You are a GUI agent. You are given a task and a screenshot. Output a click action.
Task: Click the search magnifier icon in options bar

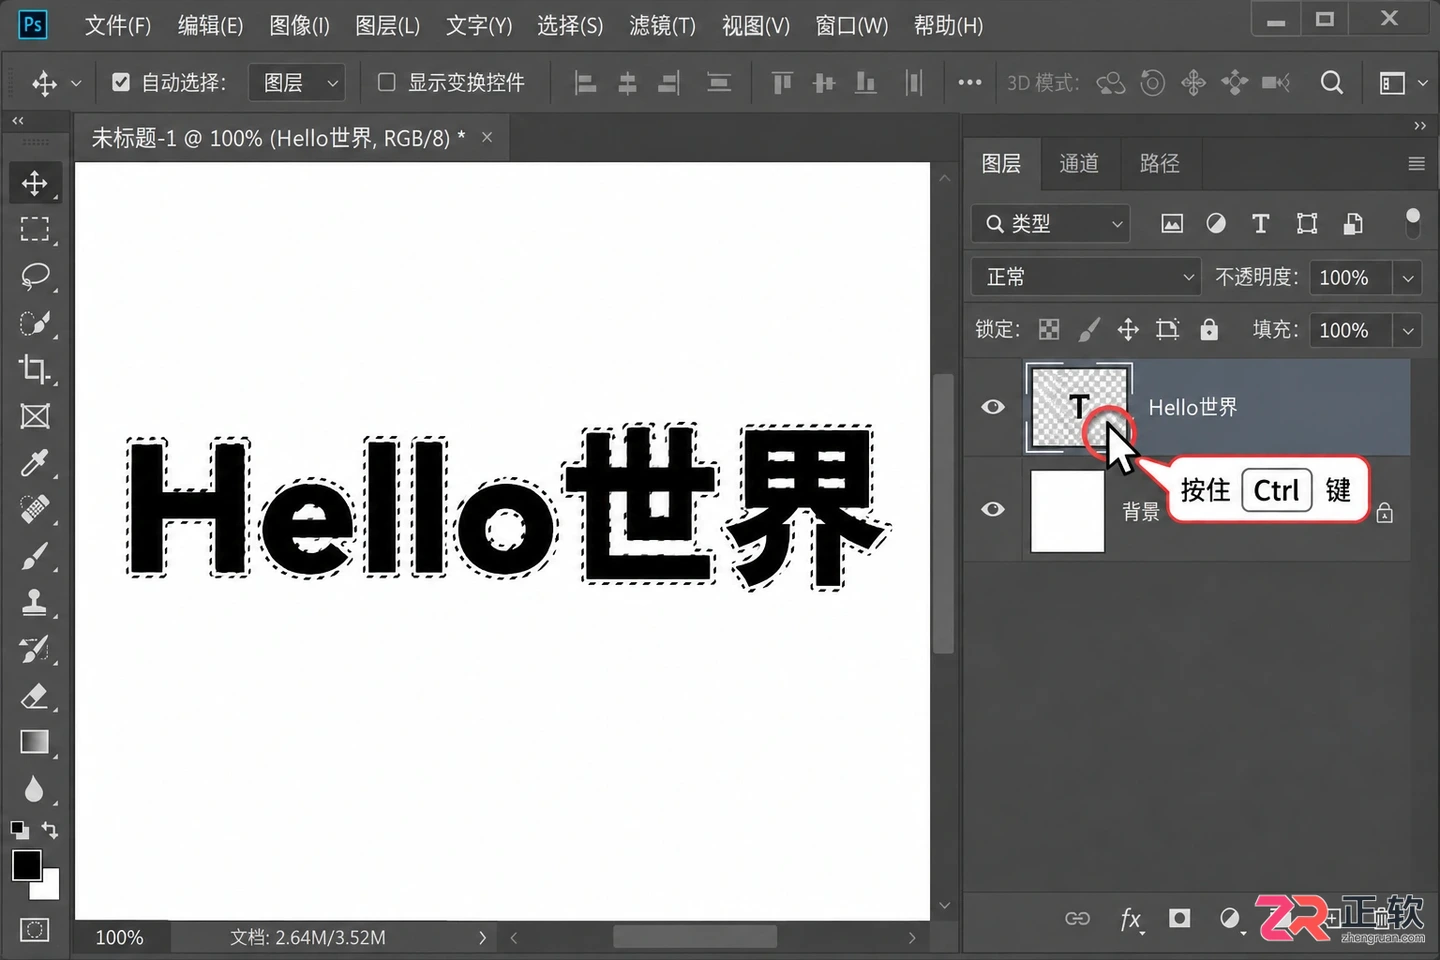pyautogui.click(x=1331, y=82)
